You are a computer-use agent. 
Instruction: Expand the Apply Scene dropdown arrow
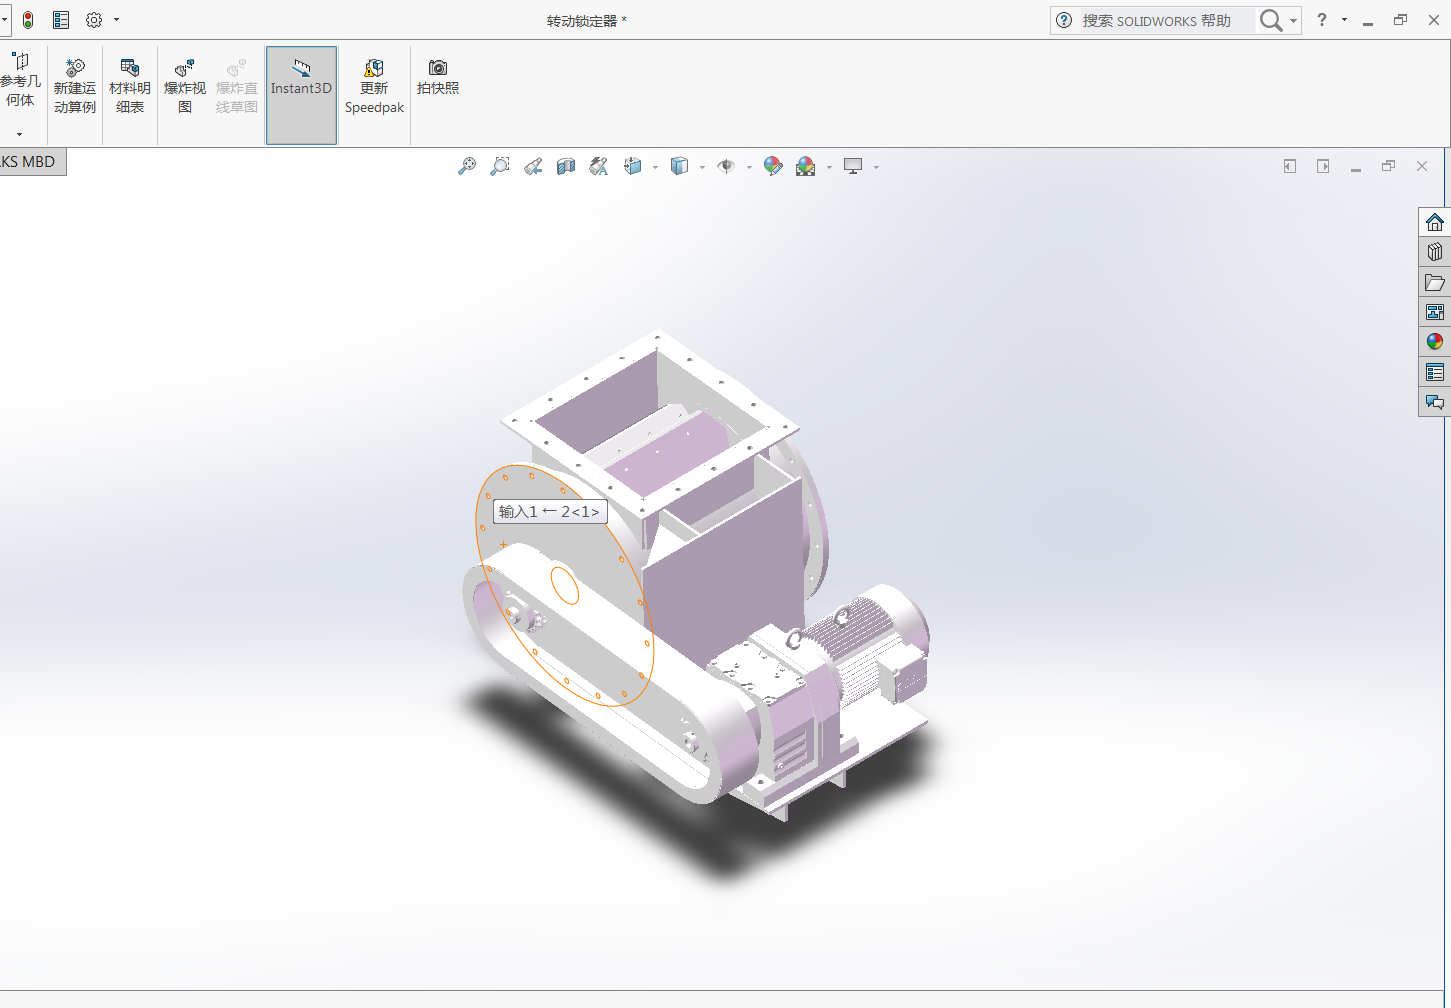829,168
